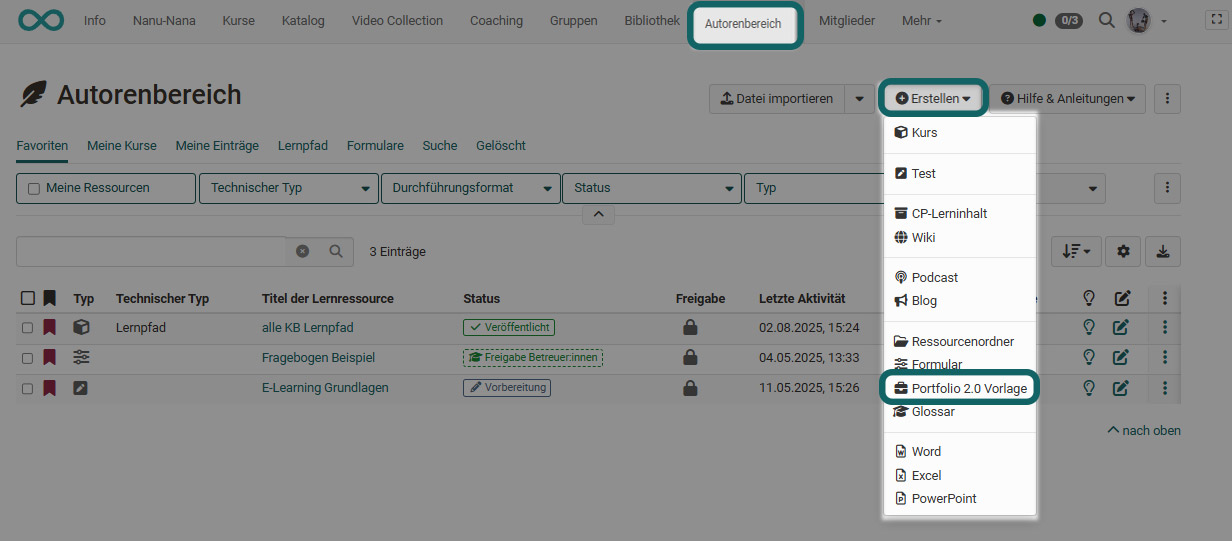
Task: Click the settings gear above the table
Action: 1123,252
